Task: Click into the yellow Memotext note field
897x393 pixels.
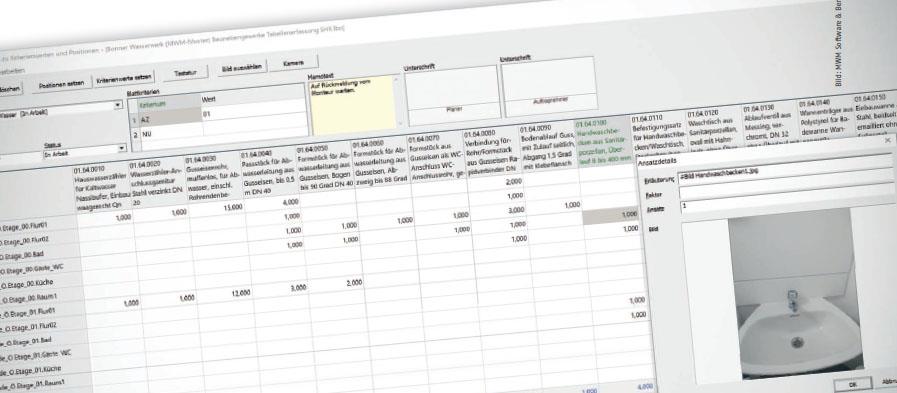Action: [352, 105]
